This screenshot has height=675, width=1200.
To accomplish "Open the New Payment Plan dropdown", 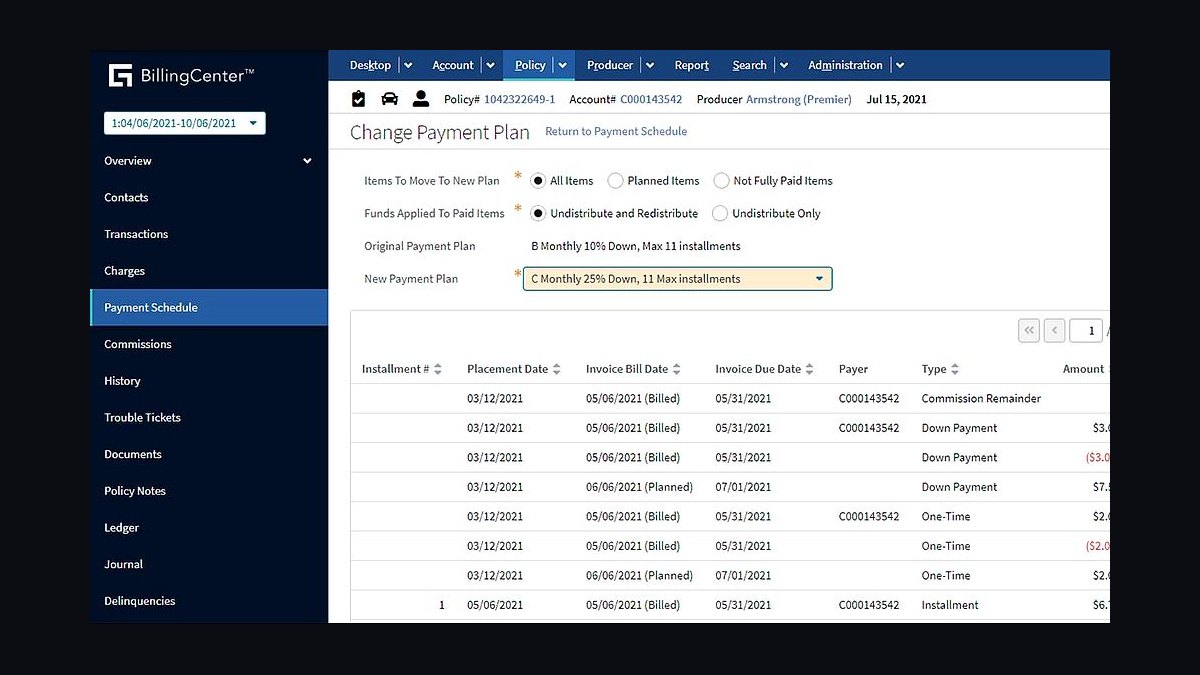I will [677, 279].
